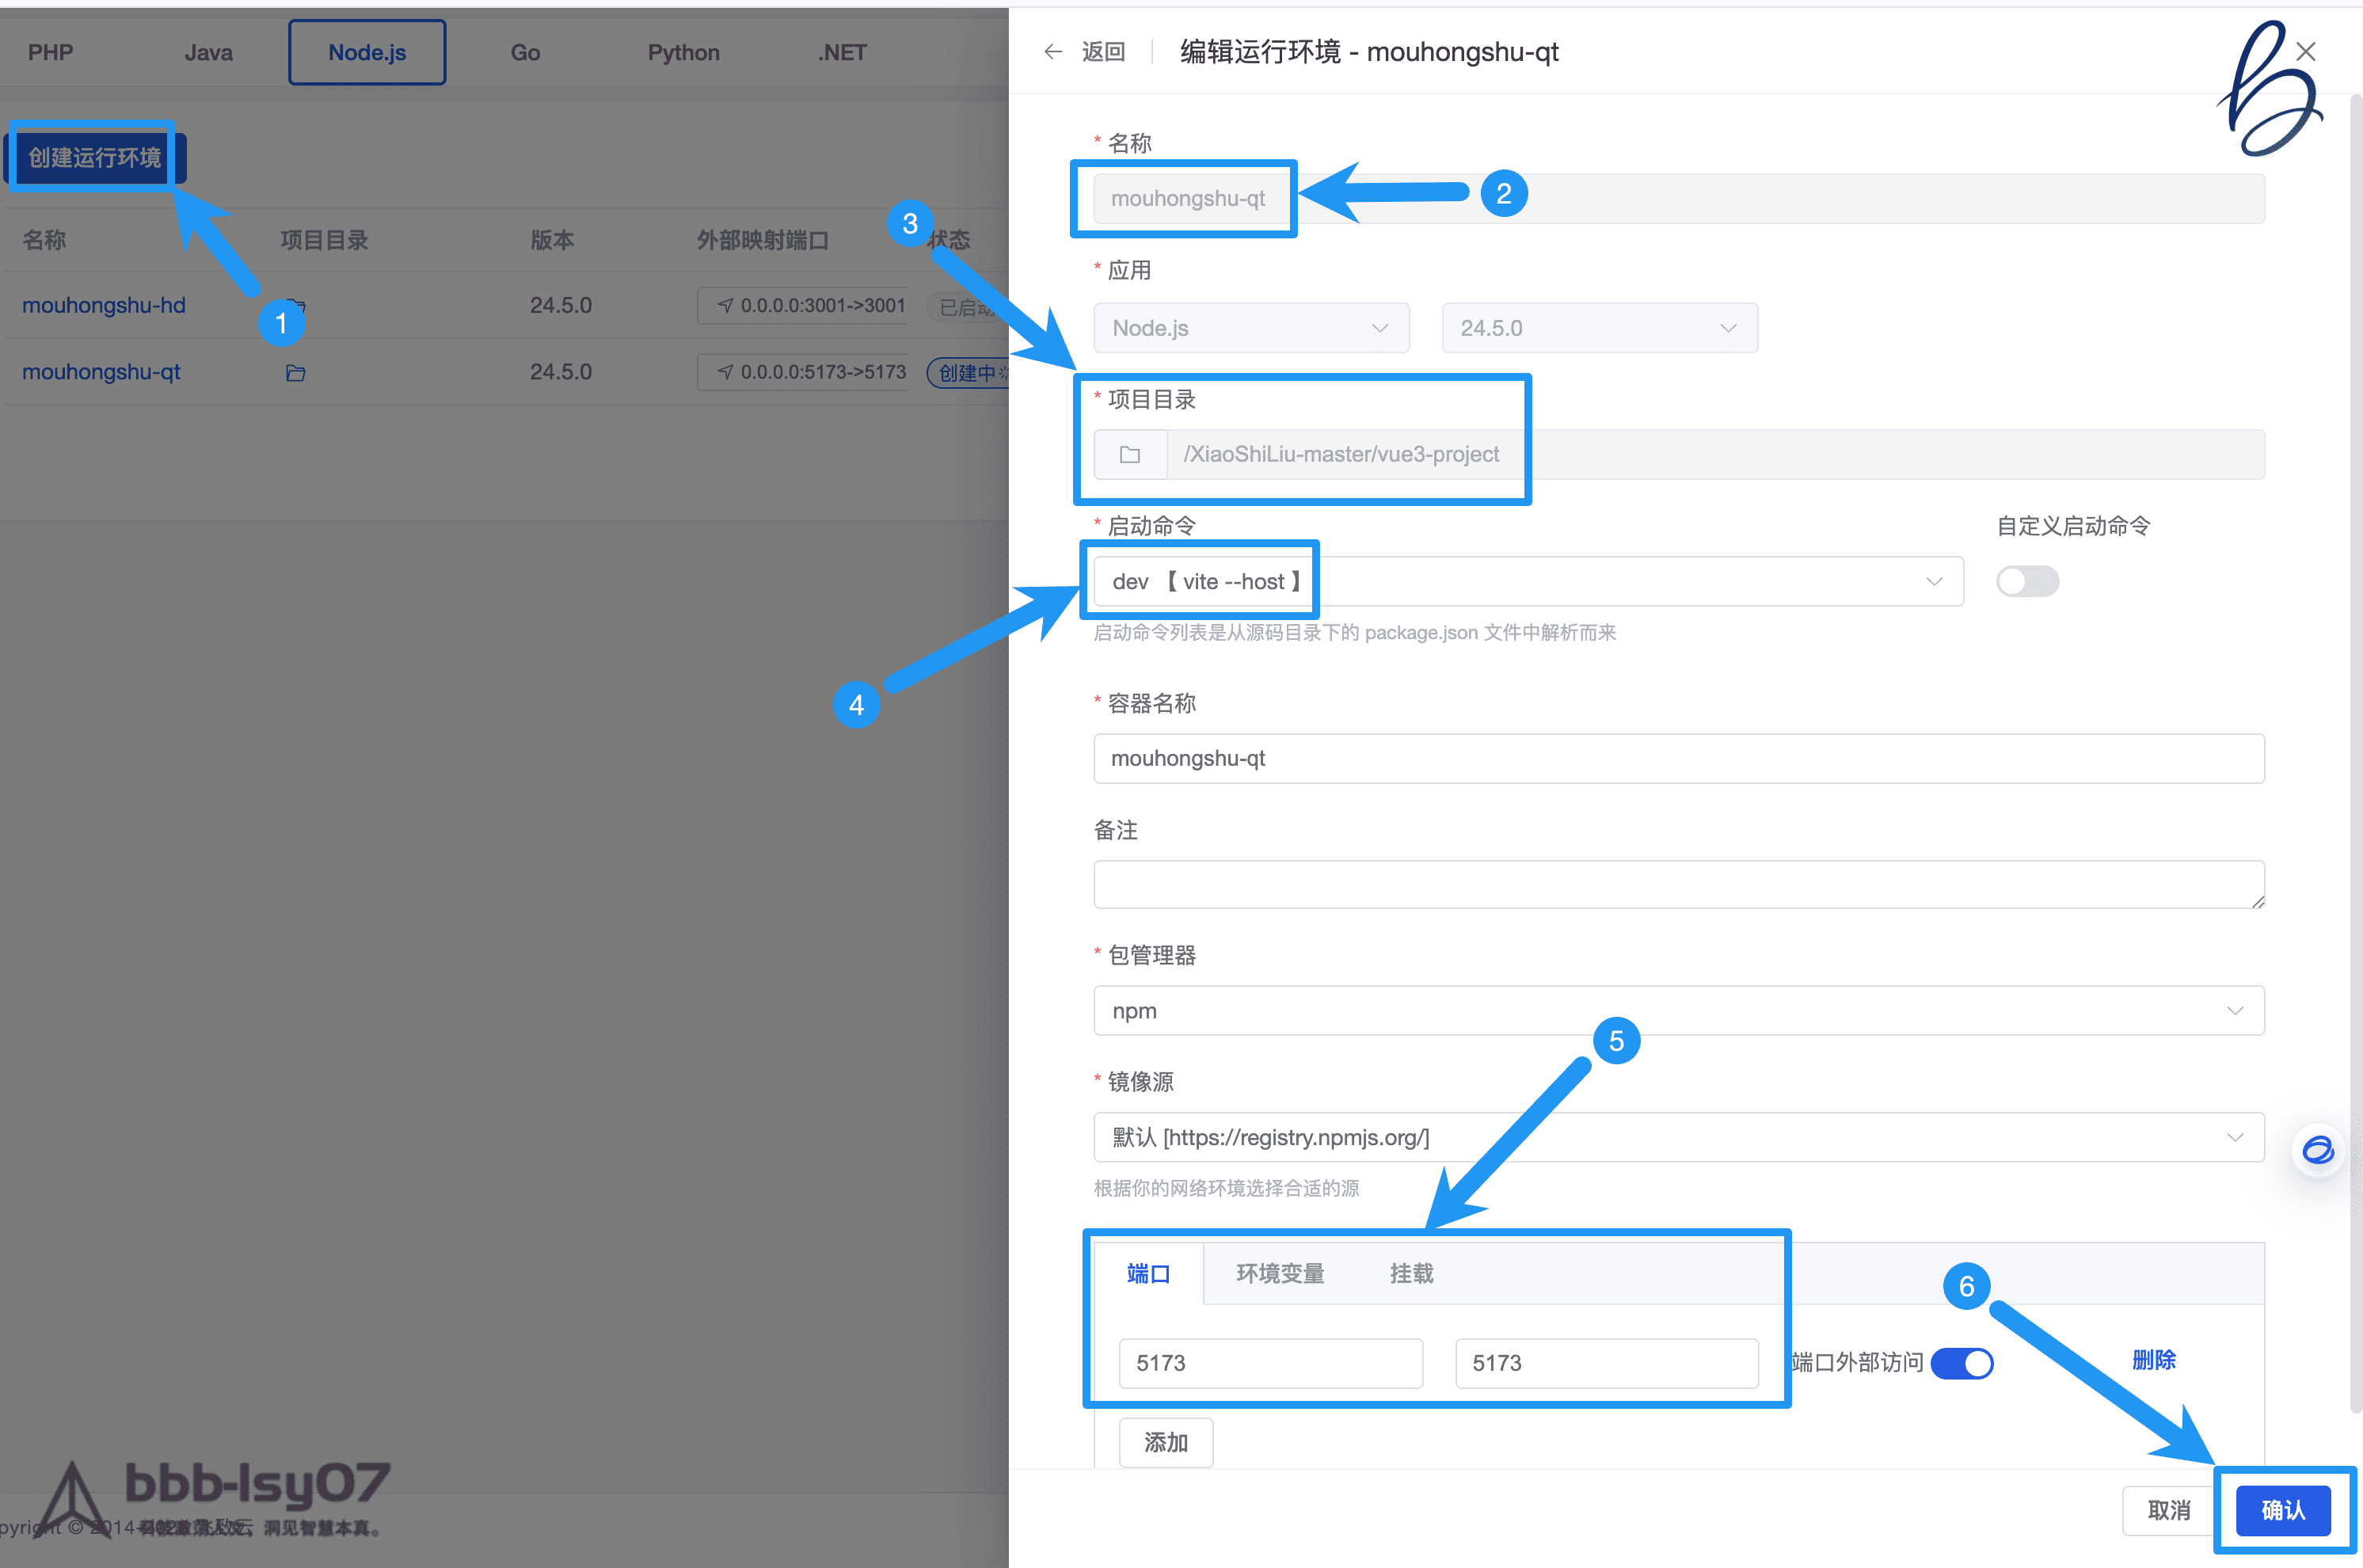Switch to the 挂载 tab
Viewport: 2363px width, 1568px height.
1411,1274
